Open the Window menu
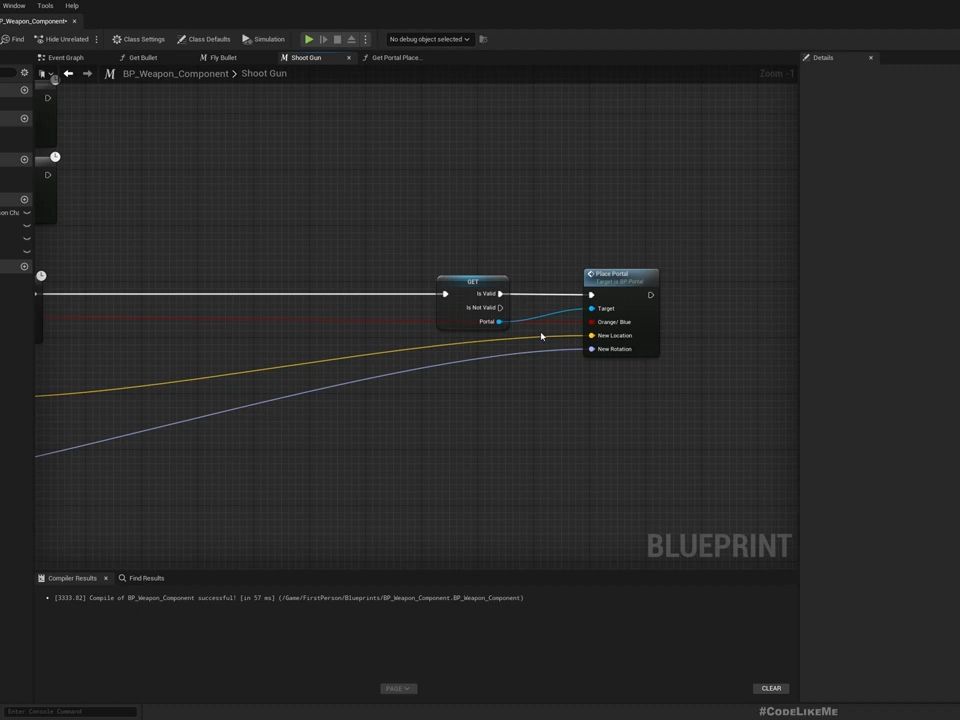Image resolution: width=960 pixels, height=720 pixels. click(x=14, y=6)
